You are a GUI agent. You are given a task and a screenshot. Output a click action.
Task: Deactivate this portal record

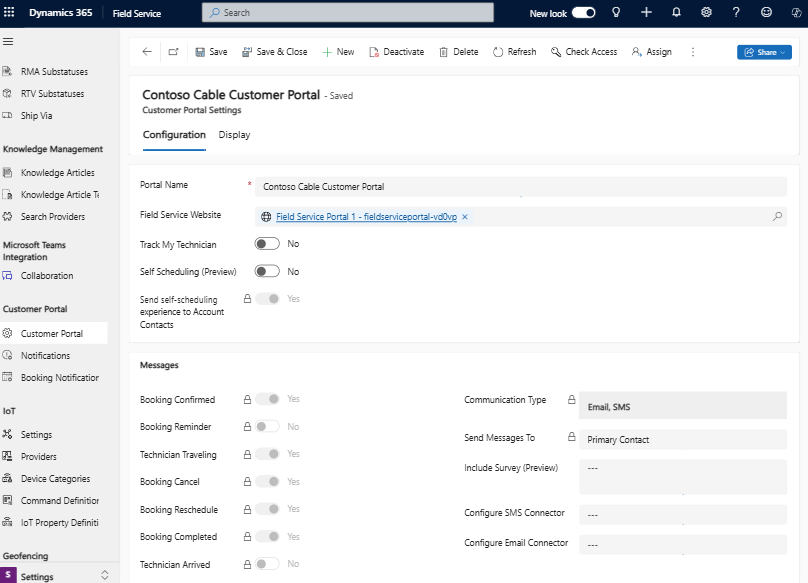click(397, 52)
